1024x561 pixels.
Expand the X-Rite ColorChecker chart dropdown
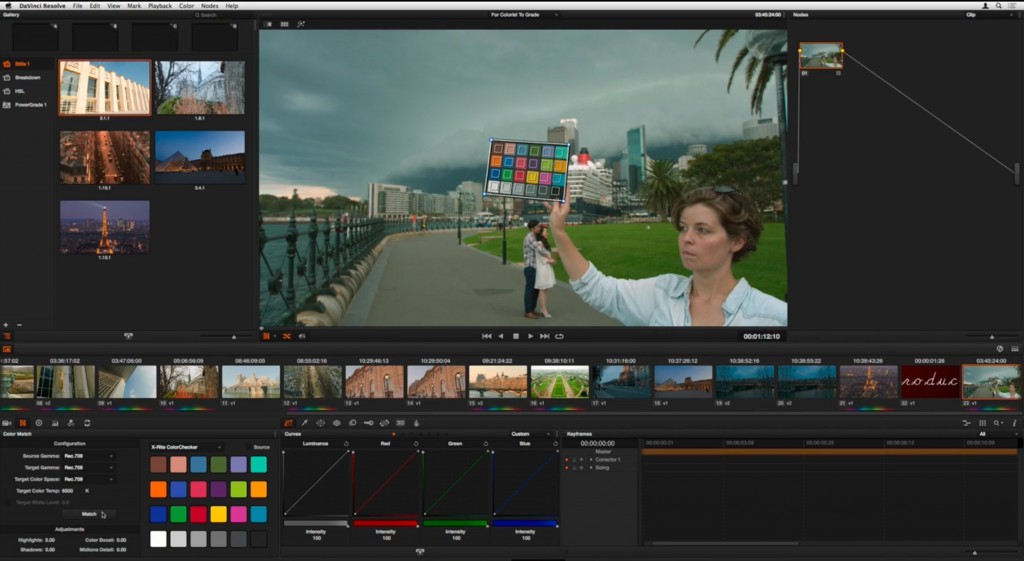(219, 447)
